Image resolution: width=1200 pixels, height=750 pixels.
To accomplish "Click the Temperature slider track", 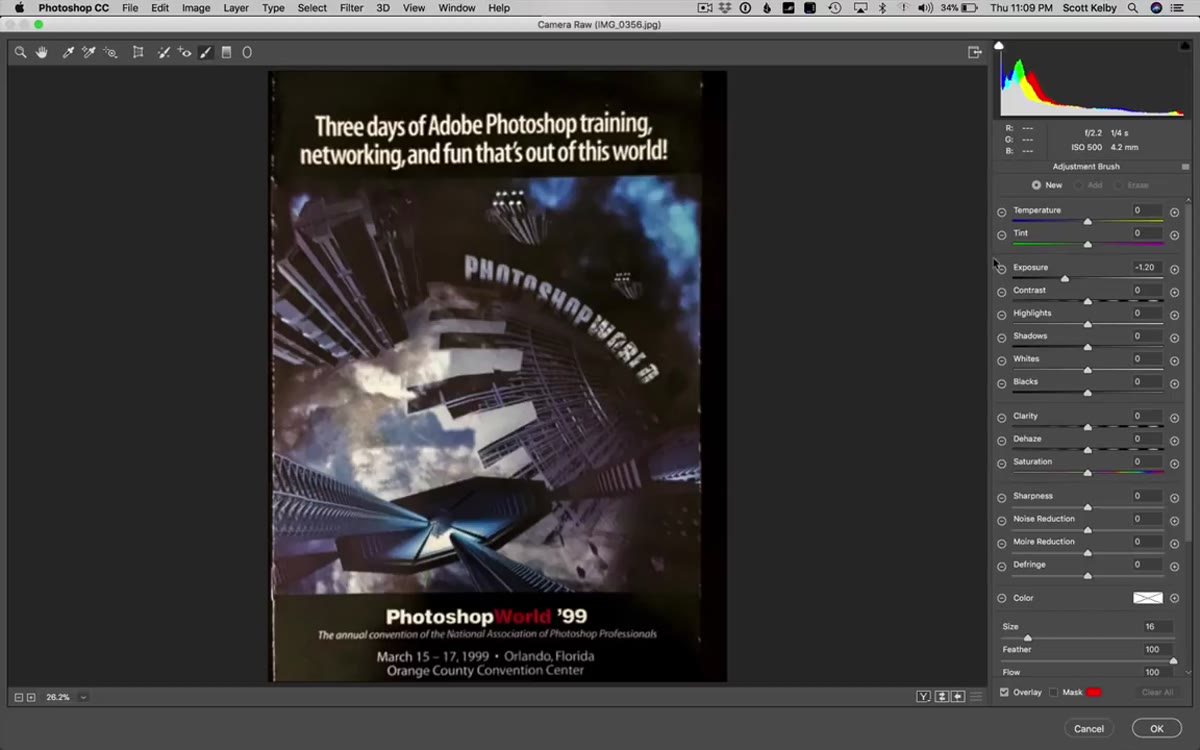I will pyautogui.click(x=1088, y=222).
